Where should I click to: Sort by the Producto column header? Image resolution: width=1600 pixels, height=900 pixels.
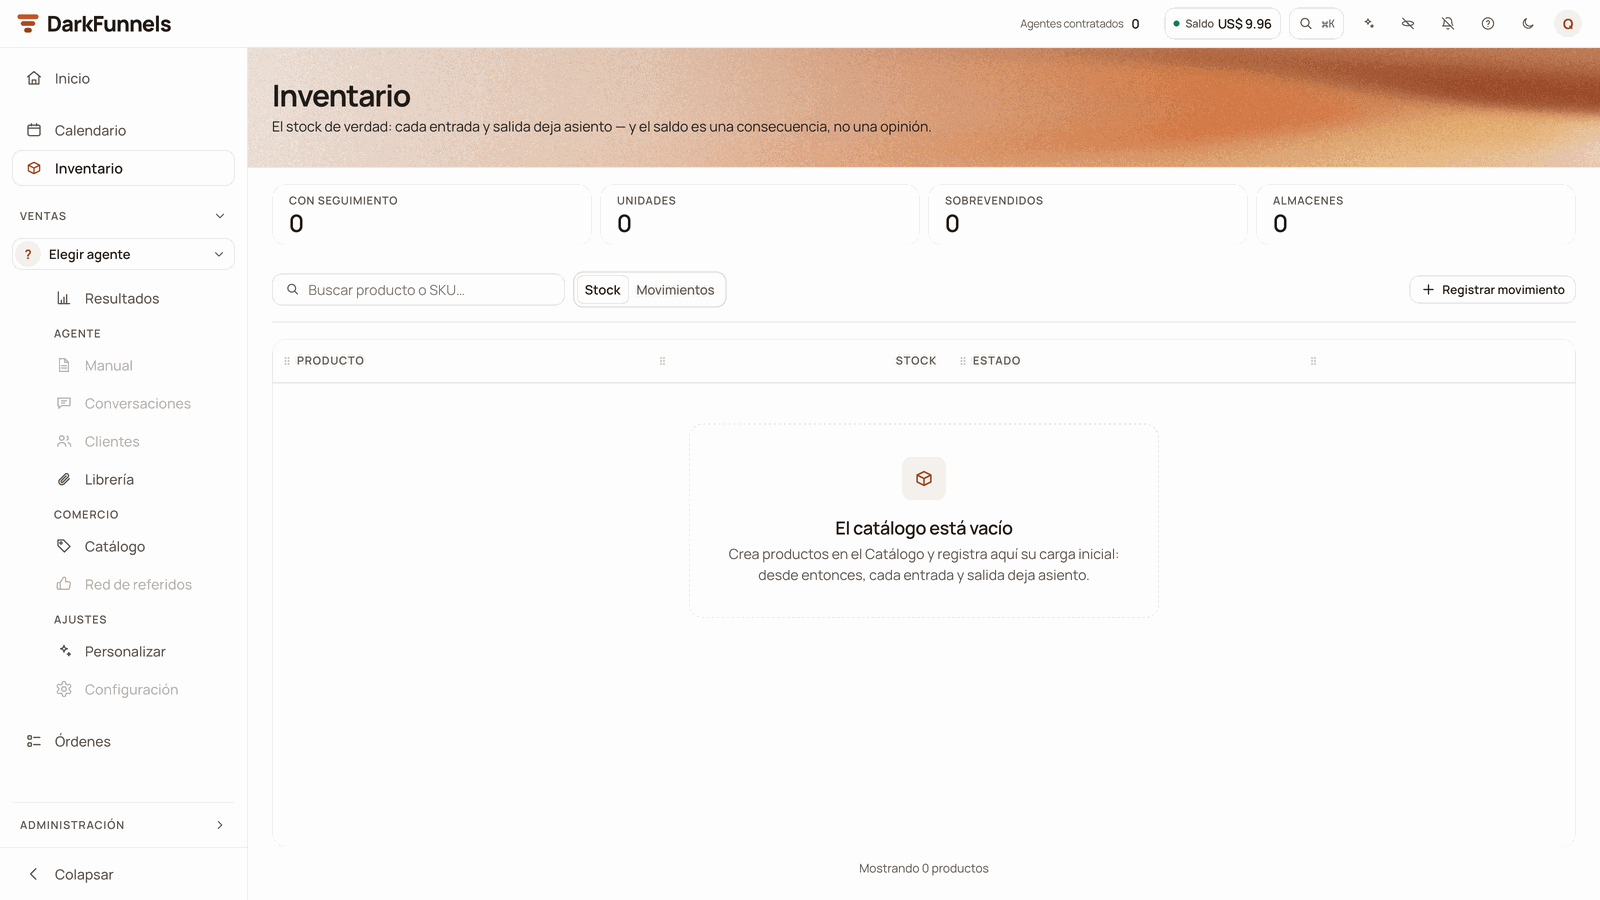(330, 361)
